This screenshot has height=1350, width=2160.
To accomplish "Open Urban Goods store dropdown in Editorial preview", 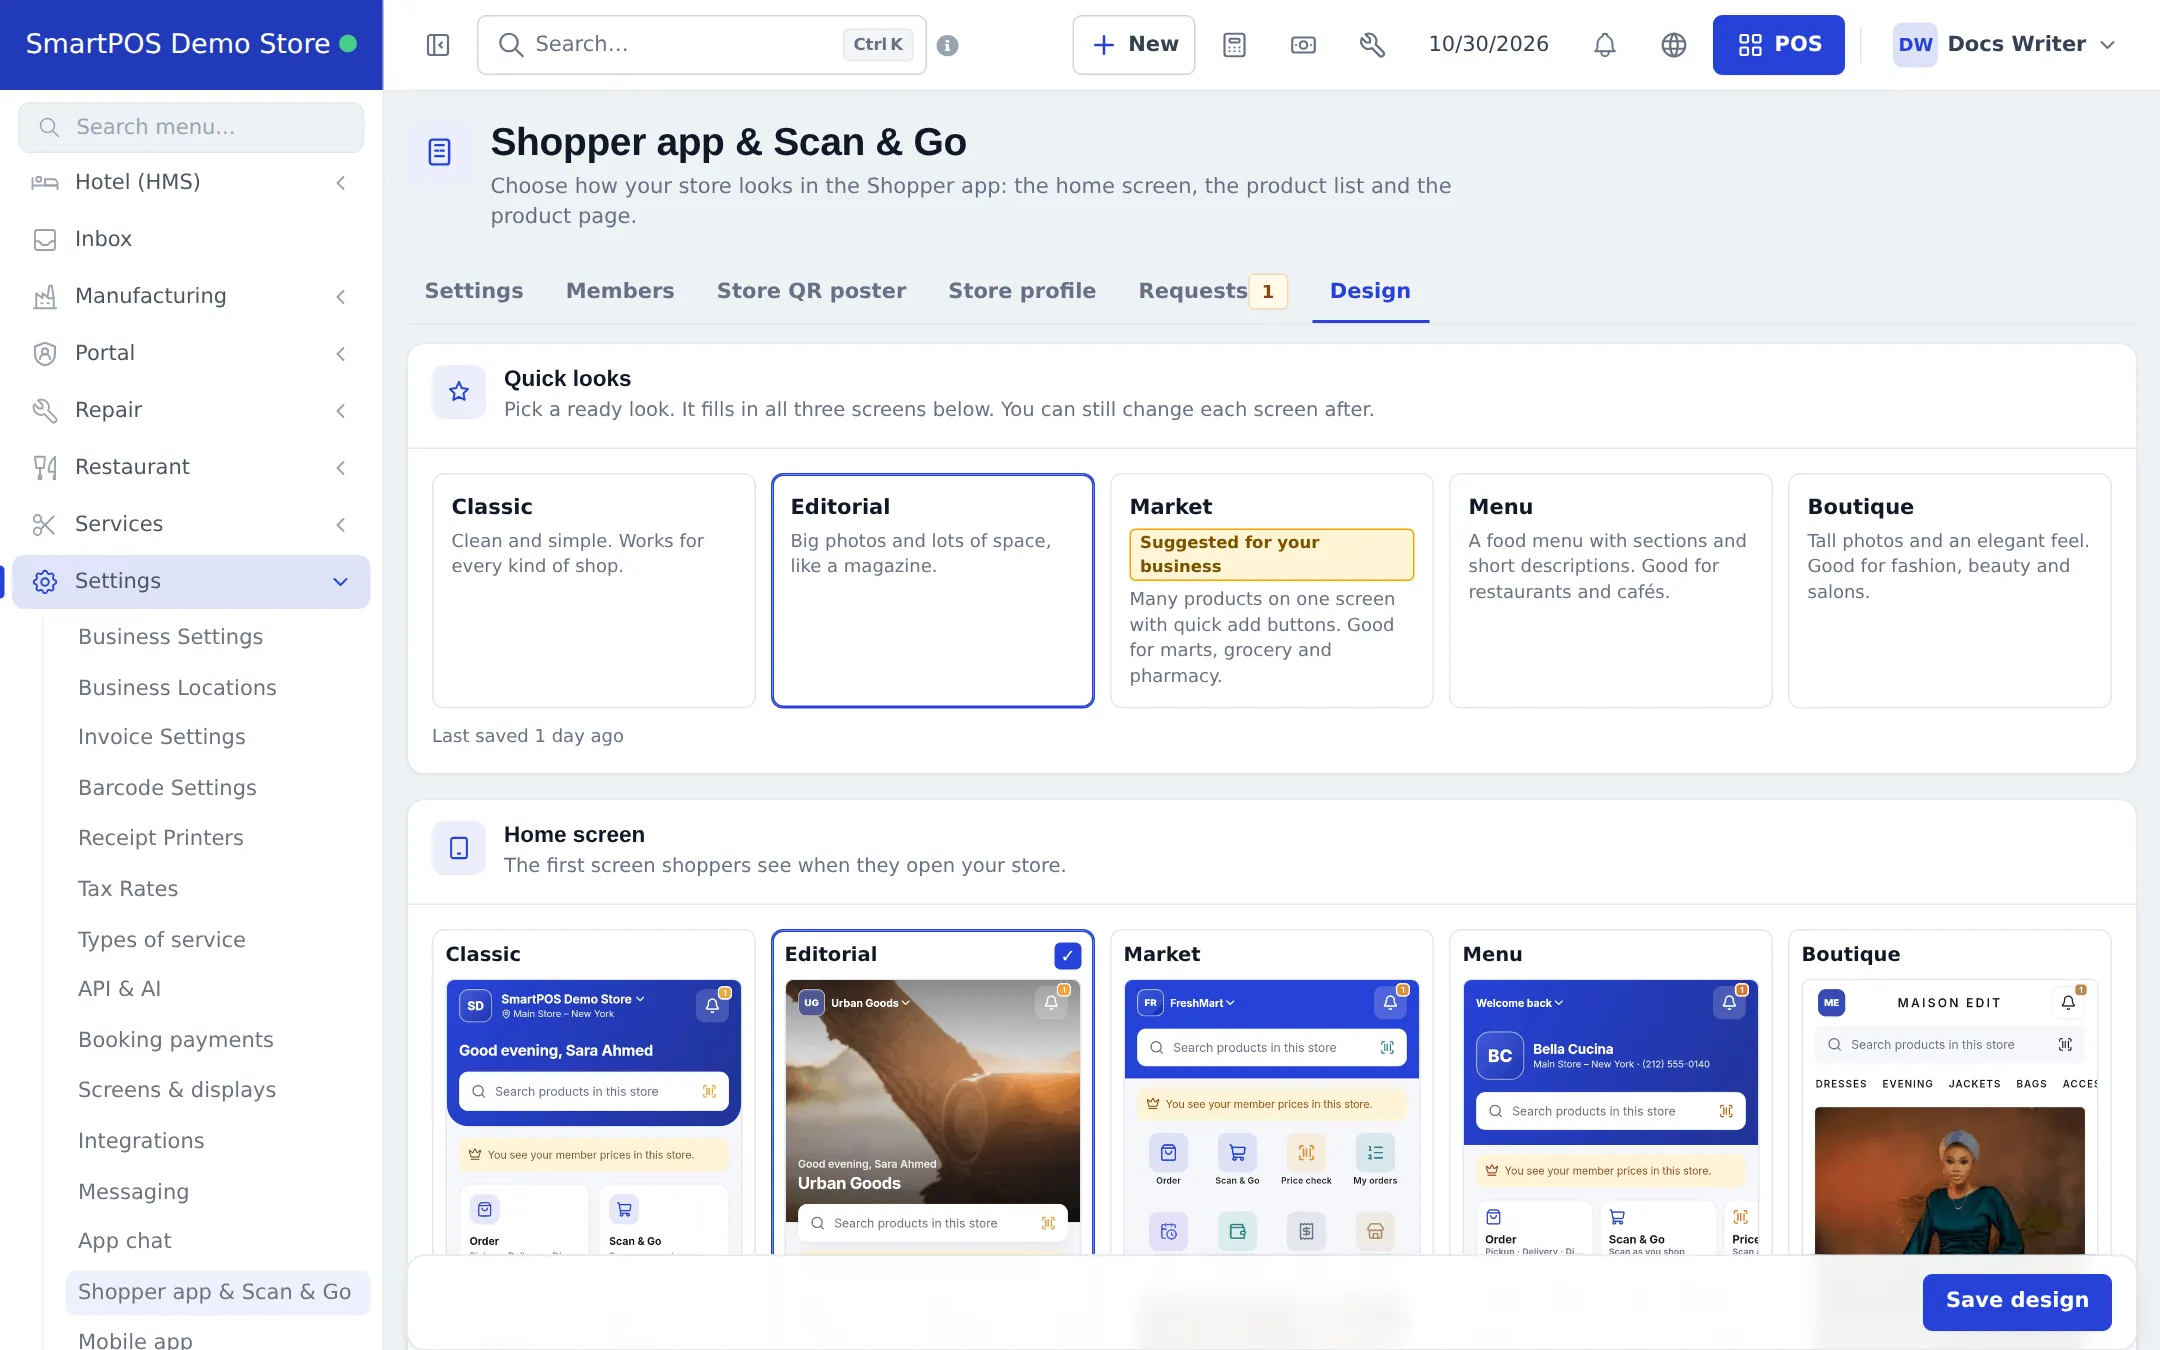I will (x=870, y=1003).
